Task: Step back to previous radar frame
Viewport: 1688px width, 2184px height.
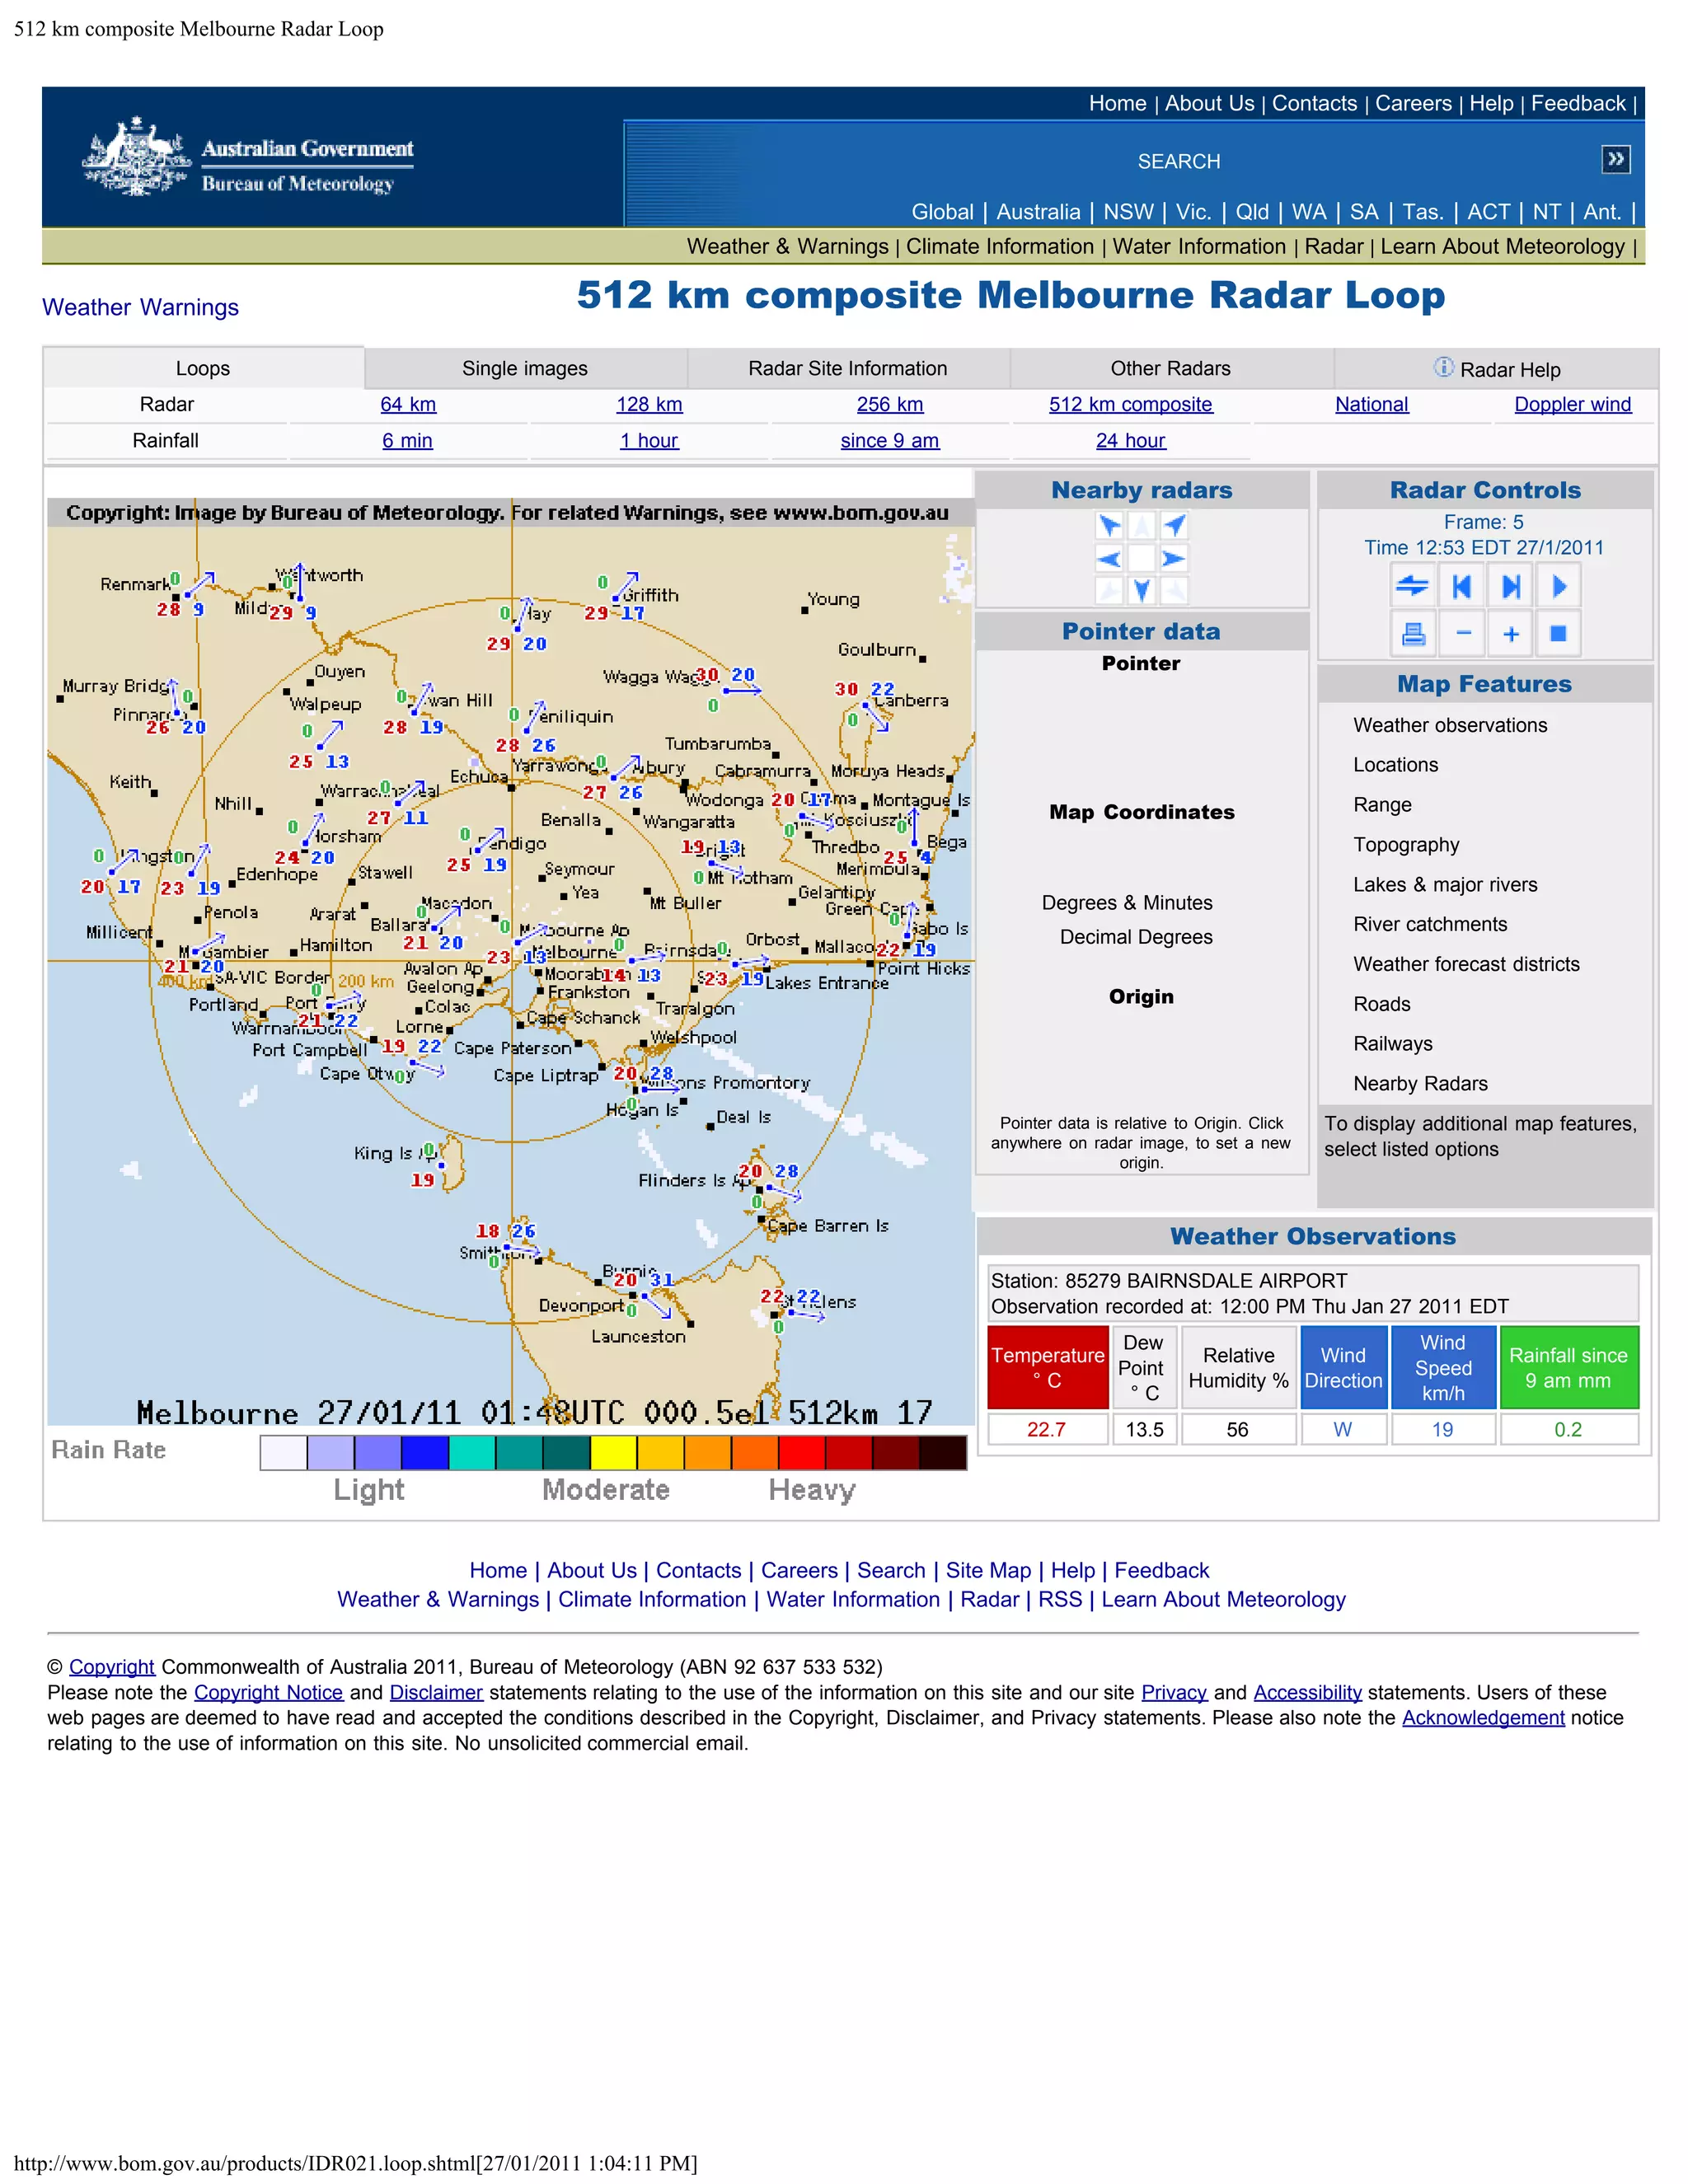Action: (1461, 586)
